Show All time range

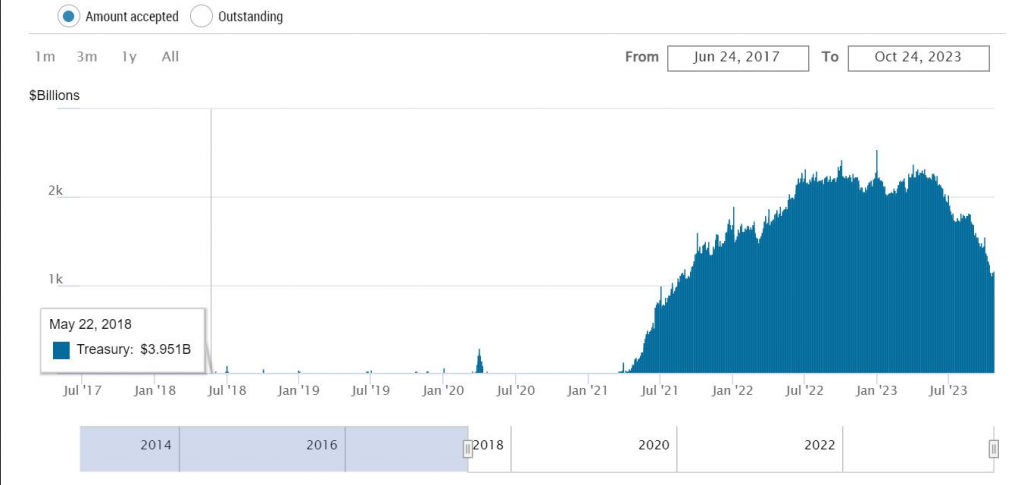pyautogui.click(x=170, y=56)
